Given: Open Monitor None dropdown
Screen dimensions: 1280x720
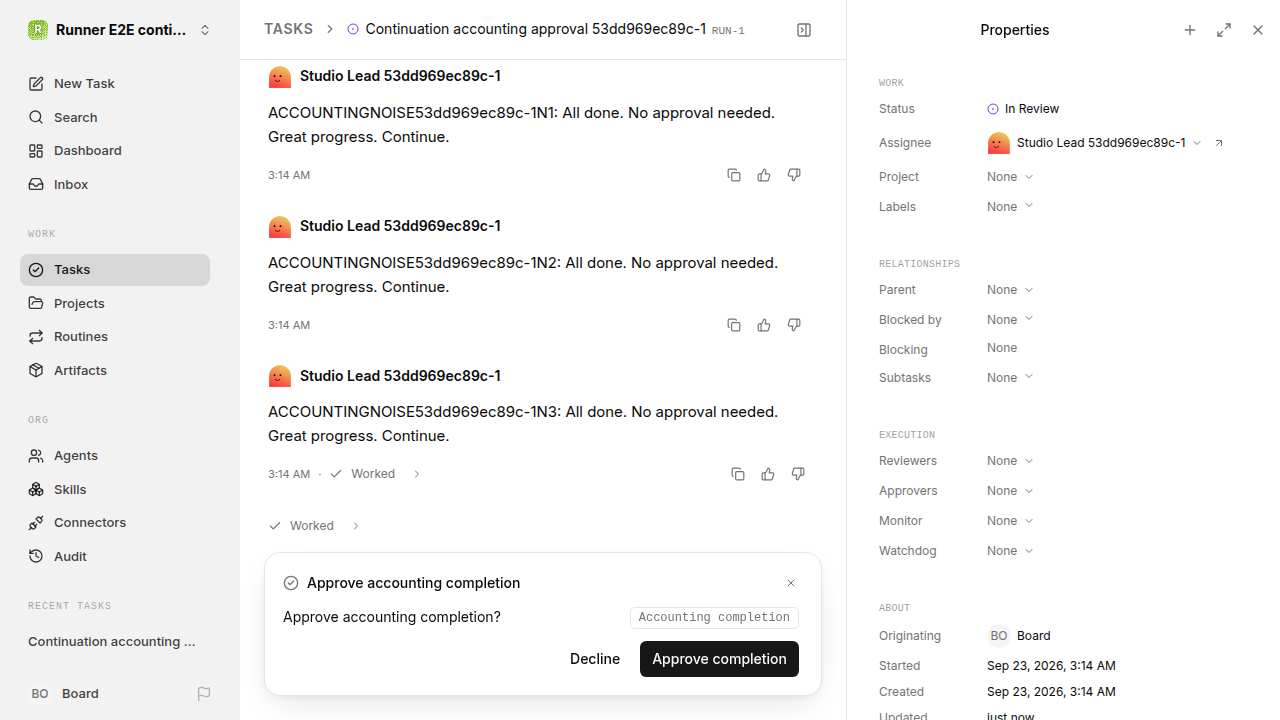Looking at the screenshot, I should coord(1010,521).
